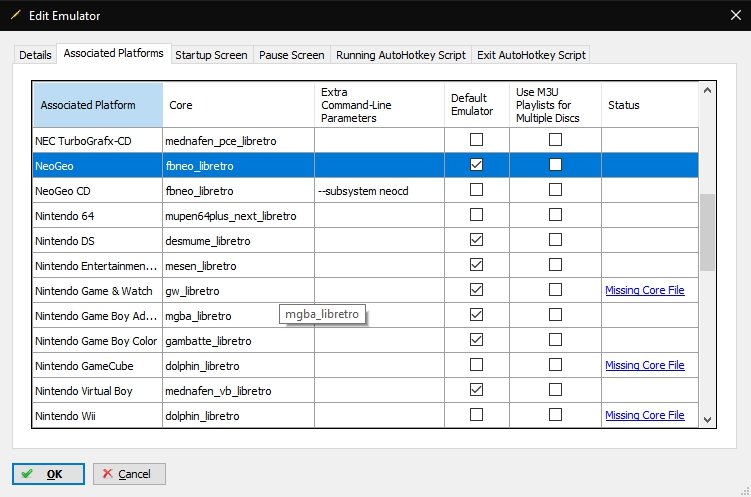Select the Nintendo Game Boy Color cell

pos(98,341)
